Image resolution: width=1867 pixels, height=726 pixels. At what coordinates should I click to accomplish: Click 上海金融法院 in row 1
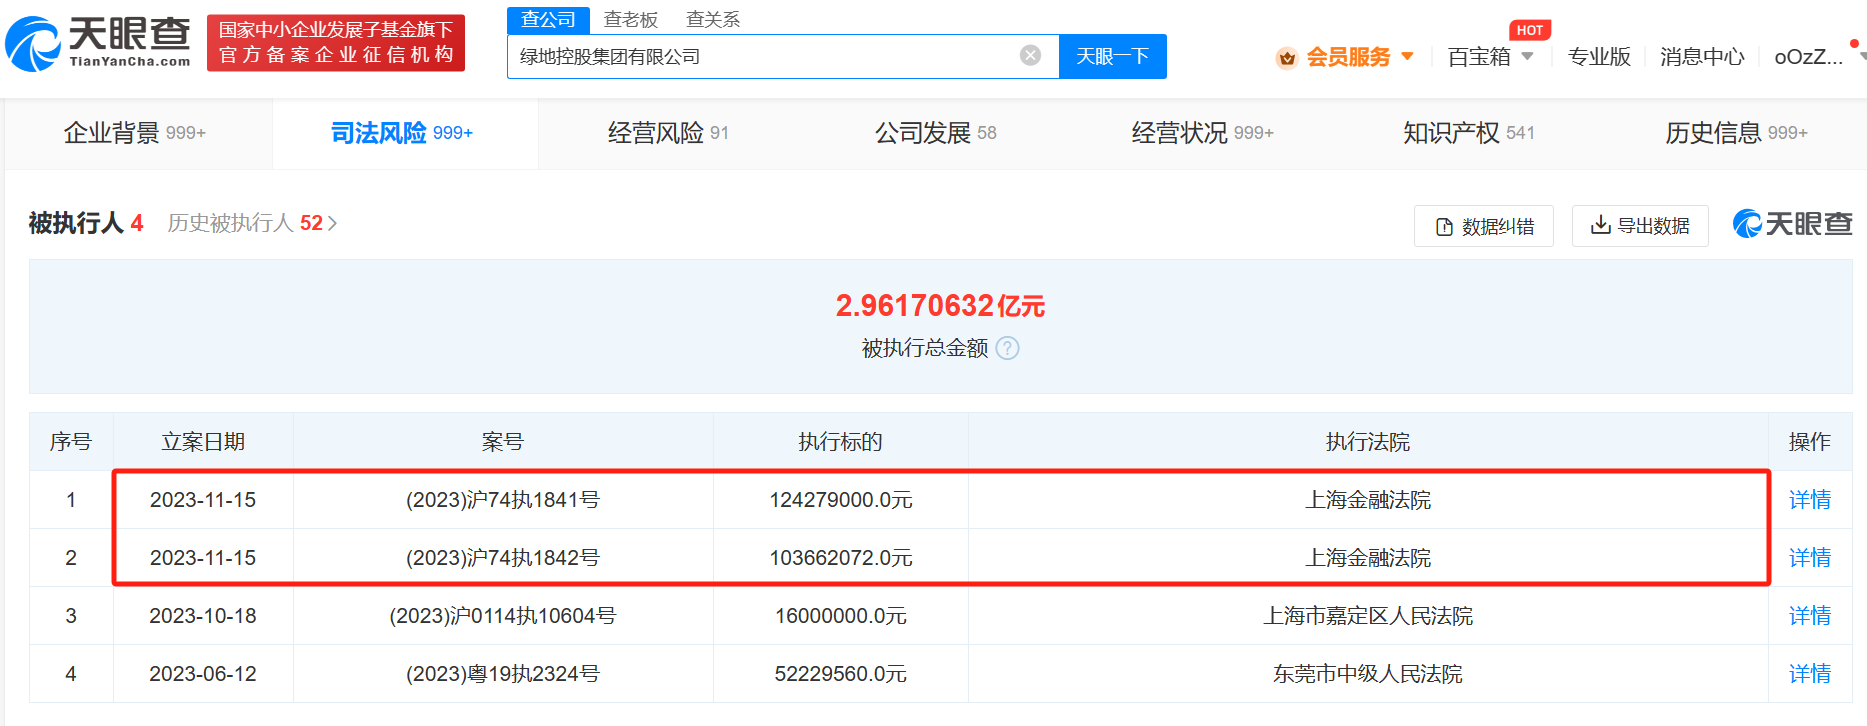[1368, 500]
